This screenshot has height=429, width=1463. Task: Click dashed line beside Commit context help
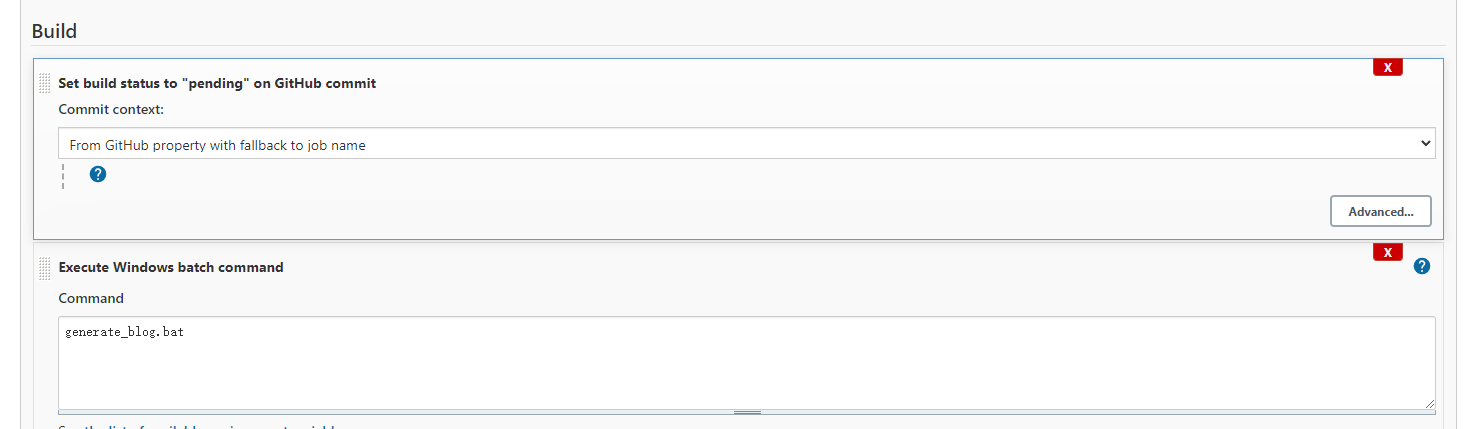pyautogui.click(x=63, y=175)
